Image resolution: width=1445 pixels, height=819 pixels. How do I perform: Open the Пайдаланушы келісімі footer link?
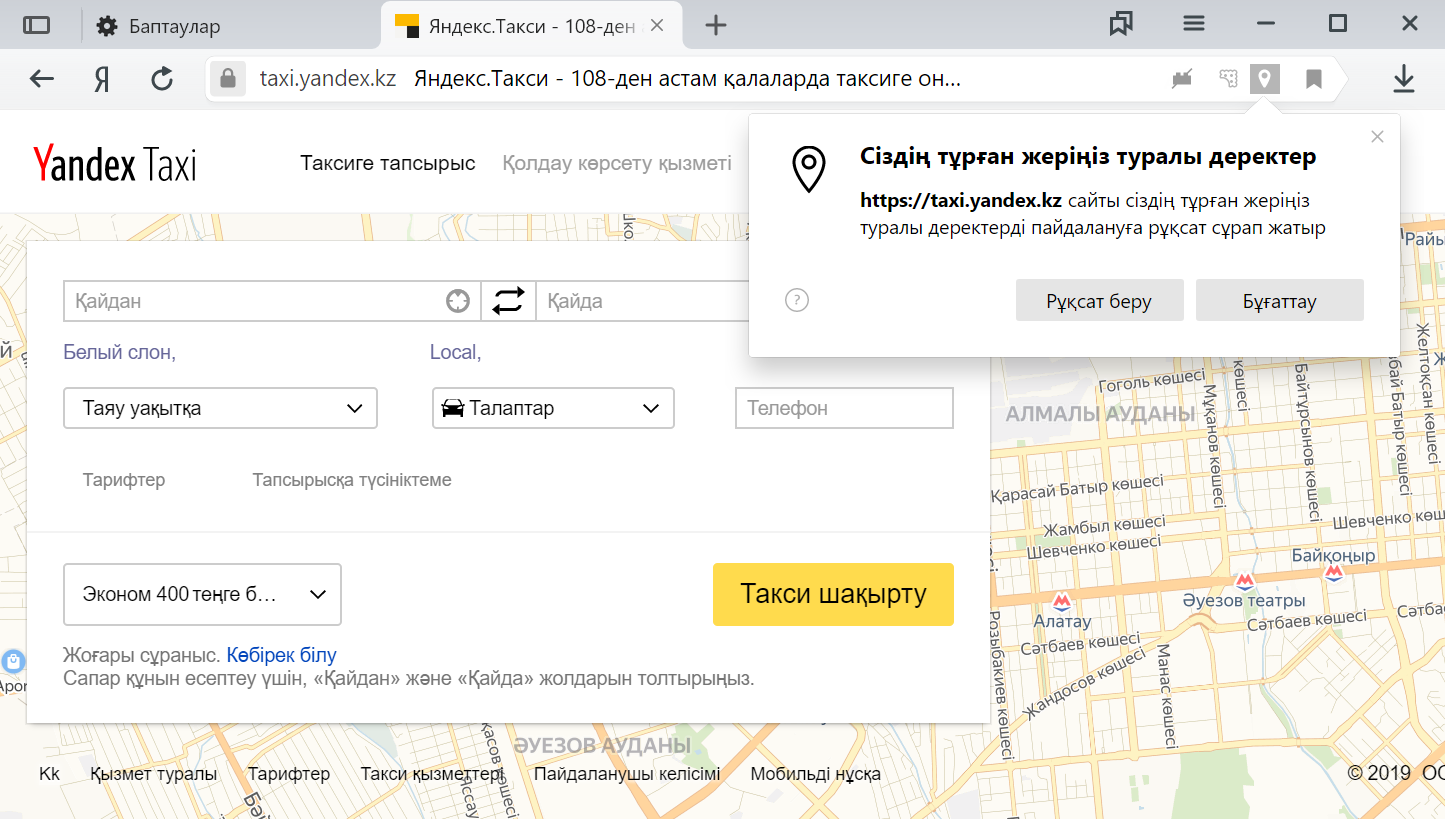(x=627, y=774)
